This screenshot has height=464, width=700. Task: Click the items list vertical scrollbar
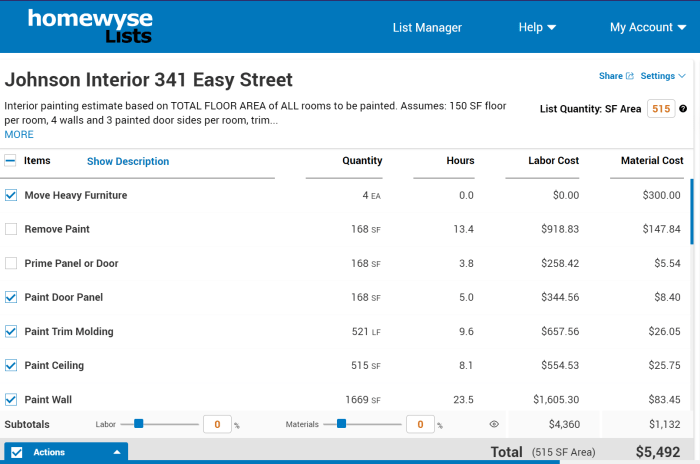pyautogui.click(x=692, y=212)
